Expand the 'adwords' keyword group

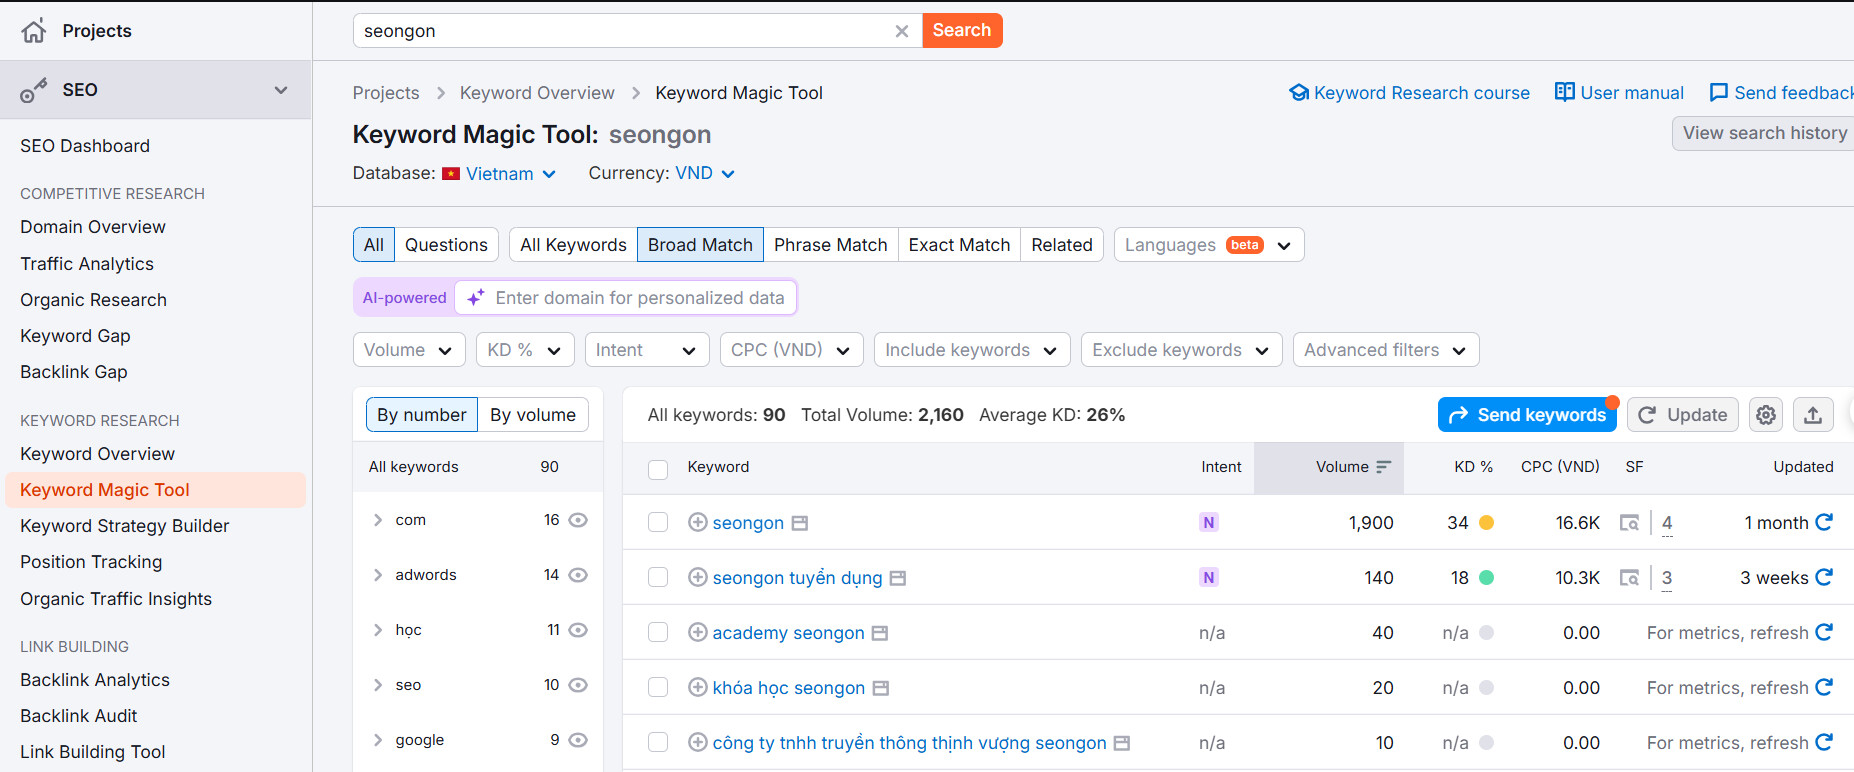tap(378, 575)
